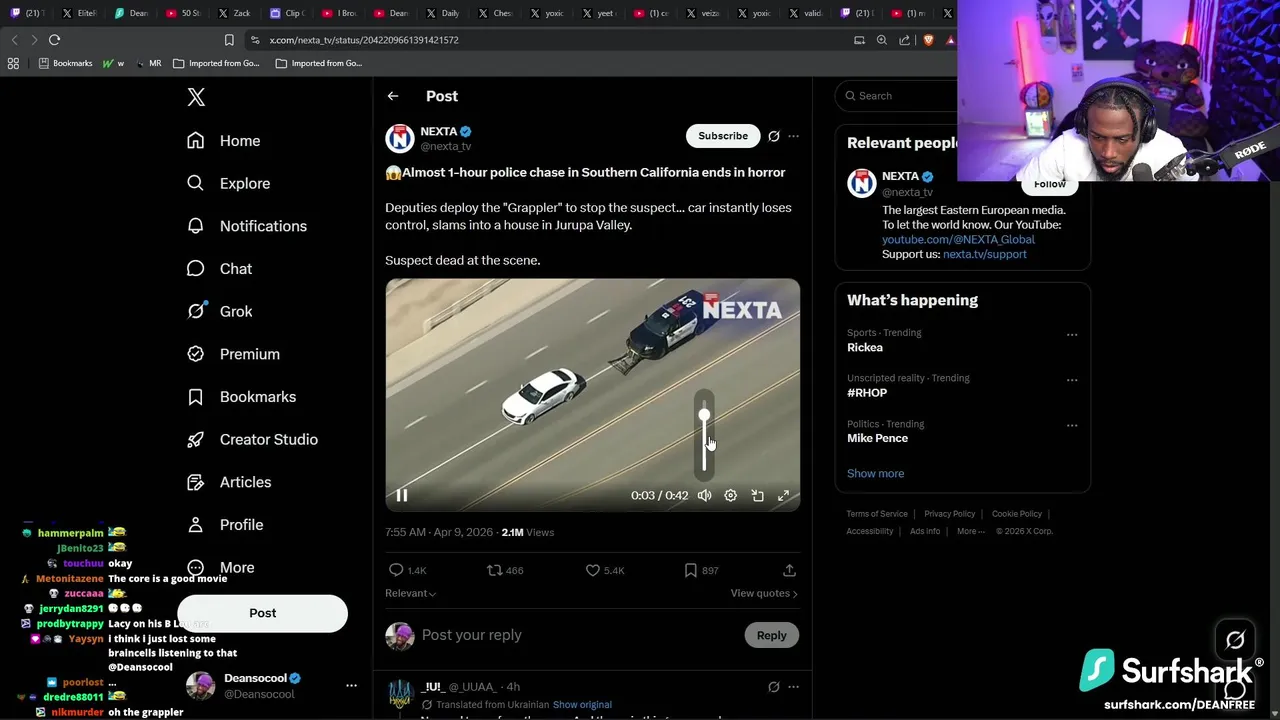The height and width of the screenshot is (720, 1280).
Task: Follow NEXTA in Relevant people
Action: coord(1050,184)
